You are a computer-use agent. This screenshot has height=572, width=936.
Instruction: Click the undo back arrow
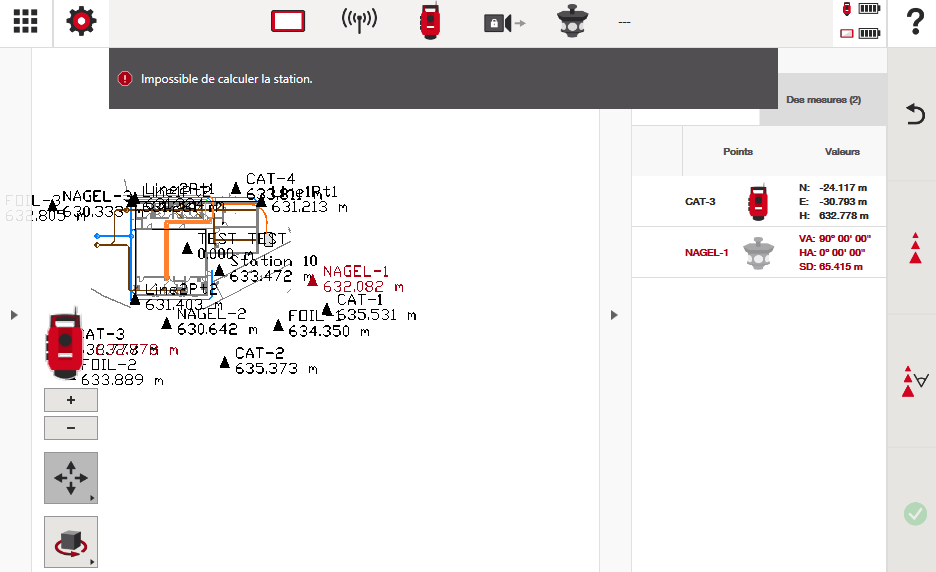[x=914, y=114]
